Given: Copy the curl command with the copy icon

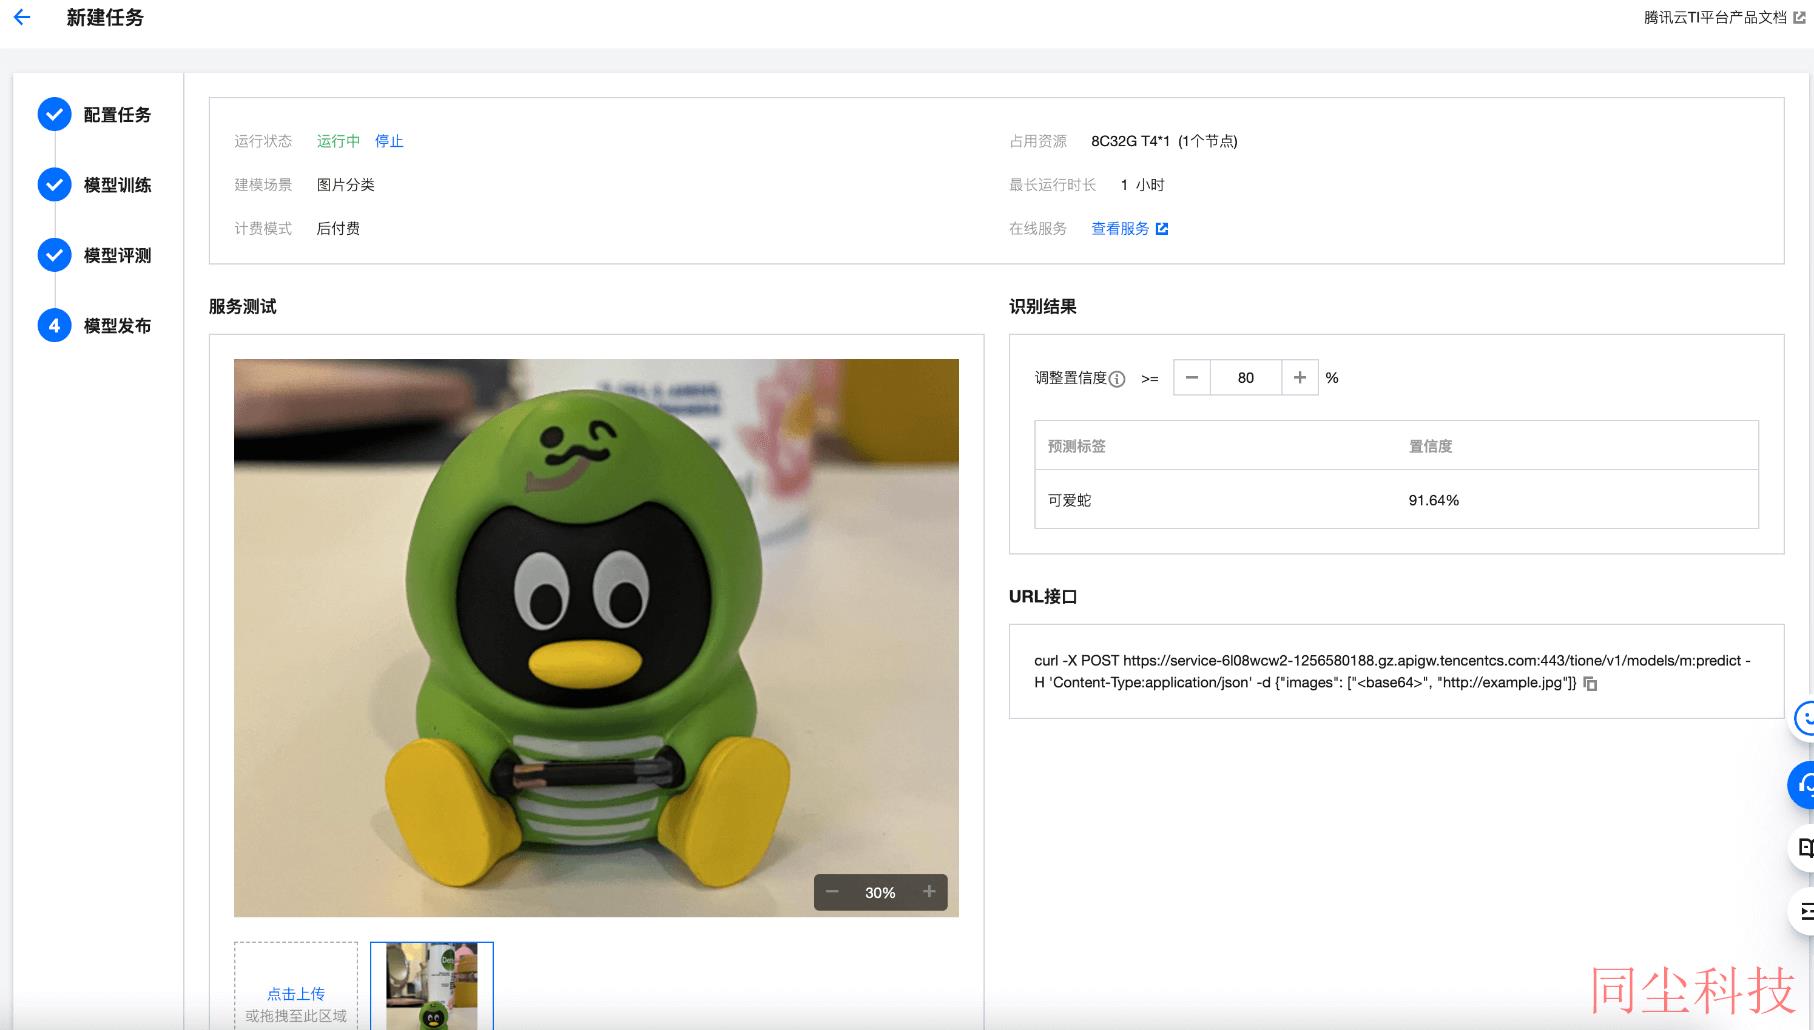Looking at the screenshot, I should click(x=1590, y=684).
